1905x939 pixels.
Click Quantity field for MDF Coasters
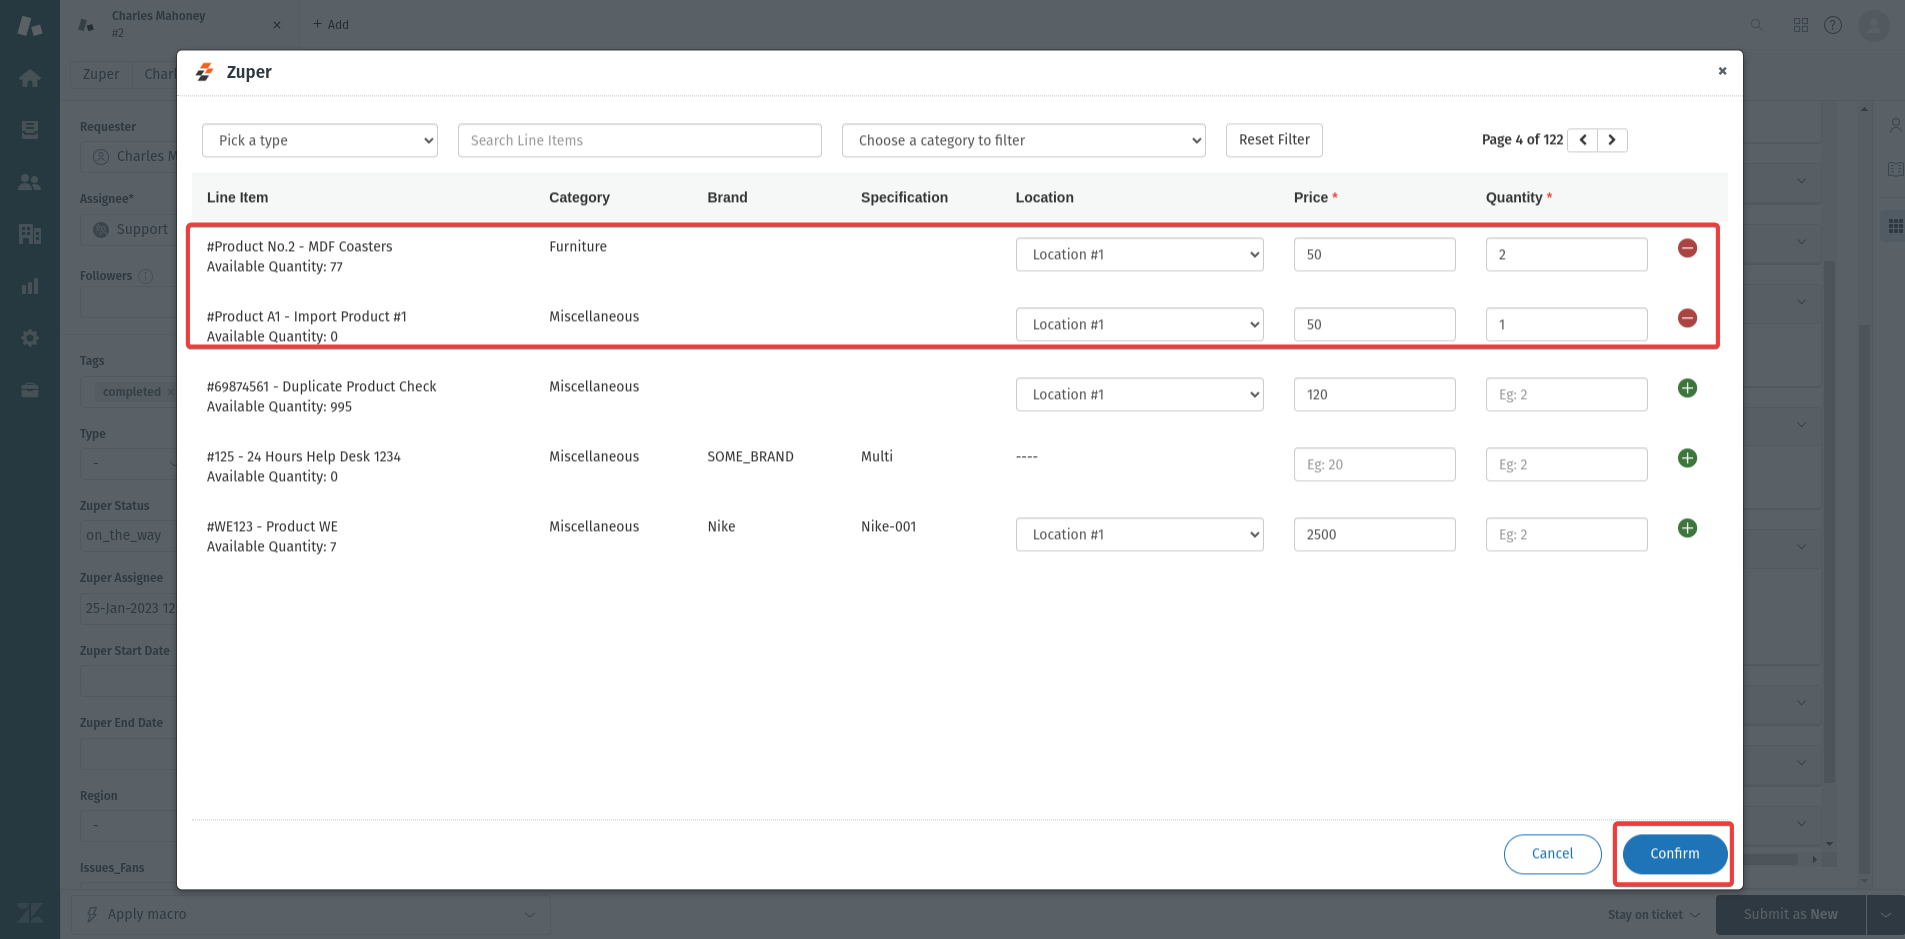pos(1566,254)
